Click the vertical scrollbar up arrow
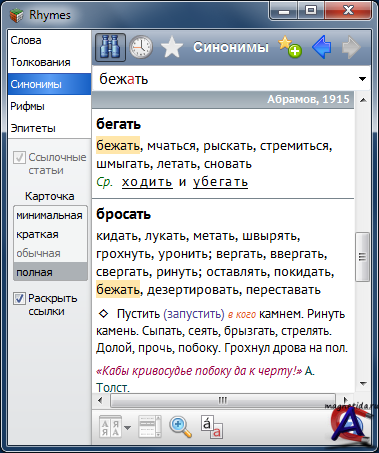Image resolution: width=379 pixels, height=453 pixels. tap(363, 100)
